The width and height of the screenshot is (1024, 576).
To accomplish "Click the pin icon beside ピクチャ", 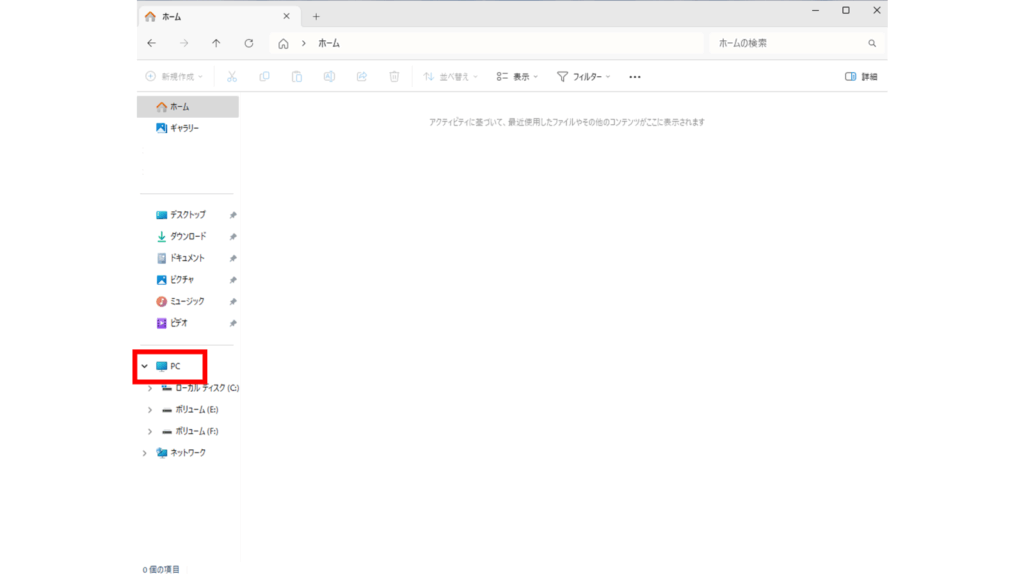I will 233,280.
